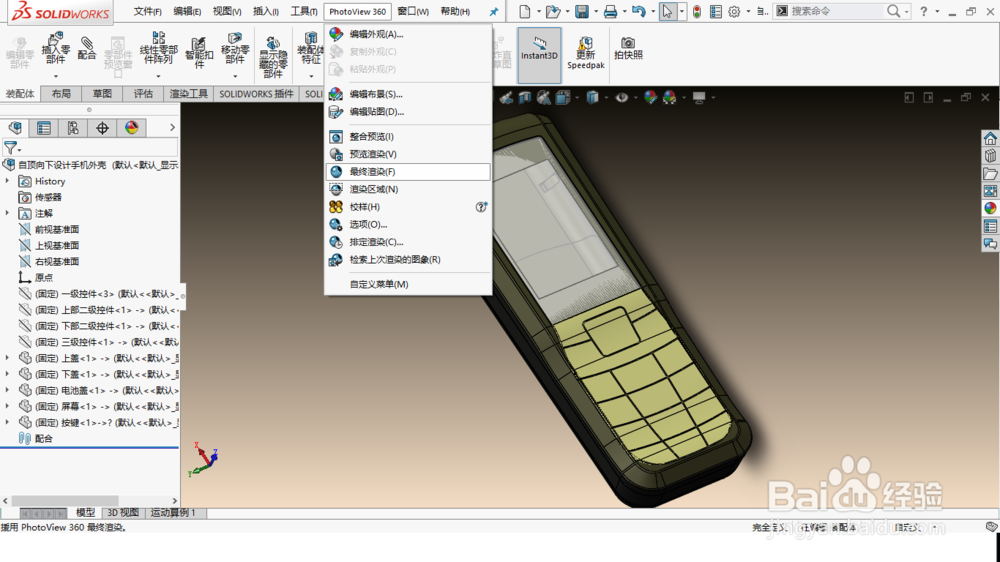Open the PropertyManager tab icon
Screen dimensions: 1000x562
point(44,128)
